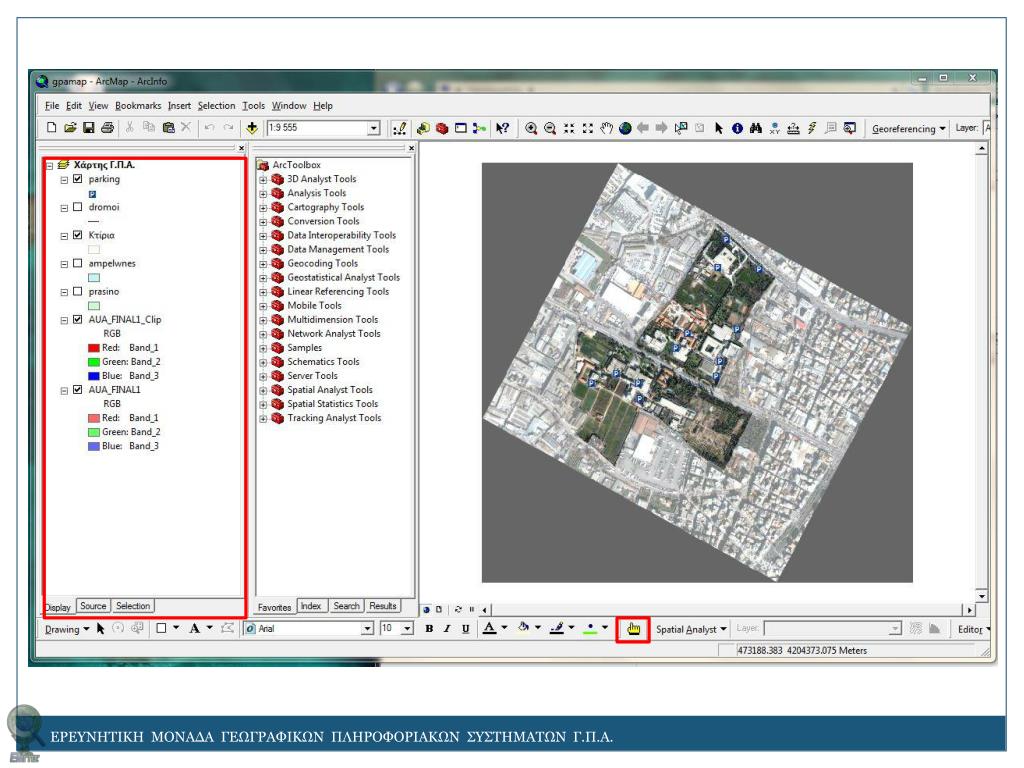Image resolution: width=1024 pixels, height=768 pixels.
Task: Open a map document with the folder icon
Action: click(x=71, y=128)
